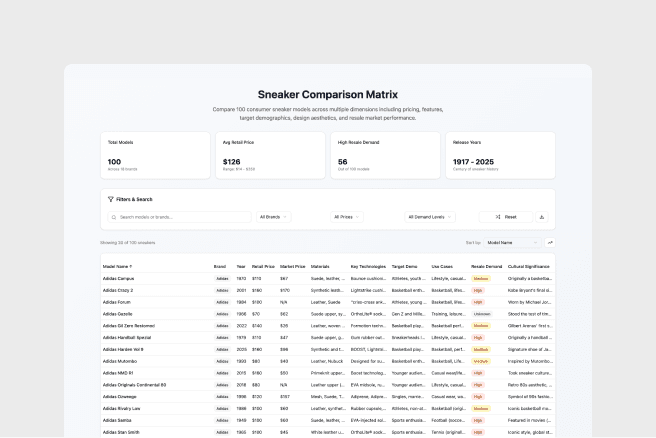Select the Adidas Crazy 2 row name
The image size is (656, 438).
point(118,290)
